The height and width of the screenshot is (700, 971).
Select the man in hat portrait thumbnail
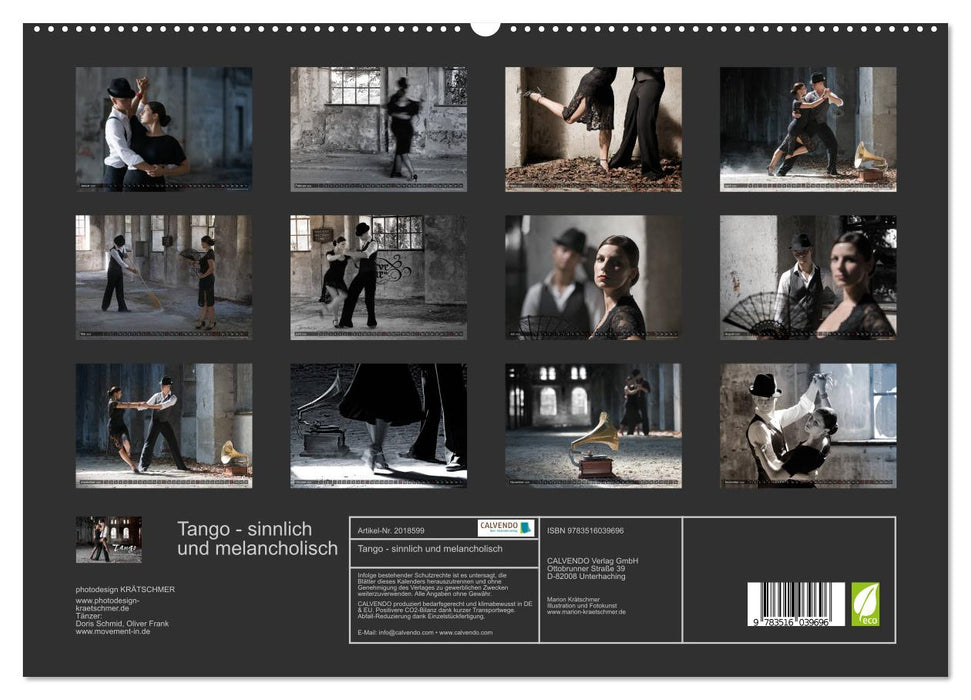595,275
